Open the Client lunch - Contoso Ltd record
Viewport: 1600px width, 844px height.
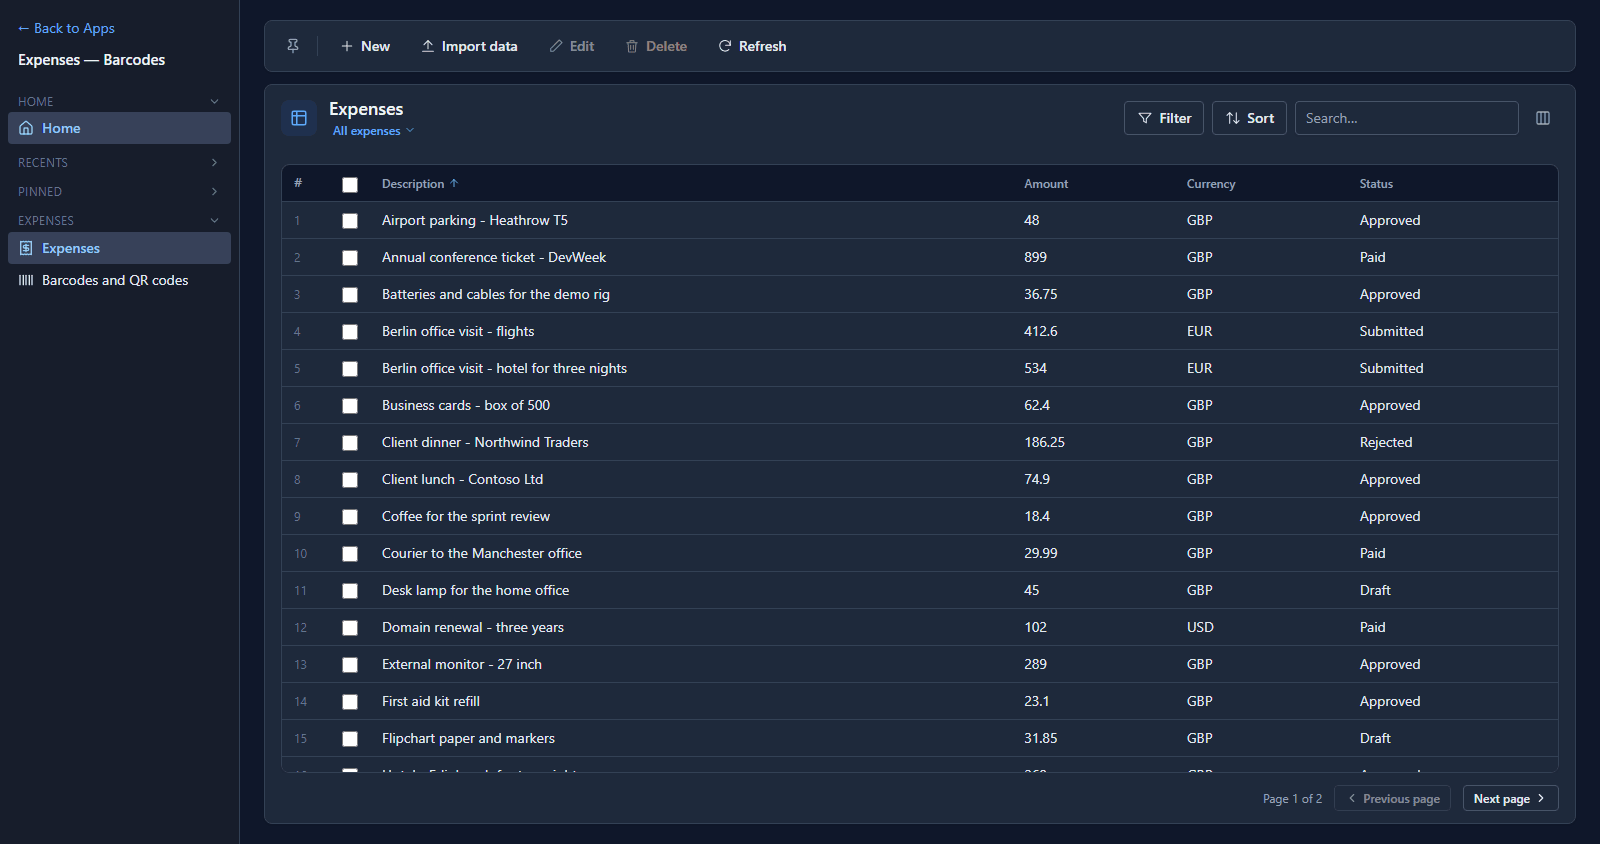coord(462,479)
